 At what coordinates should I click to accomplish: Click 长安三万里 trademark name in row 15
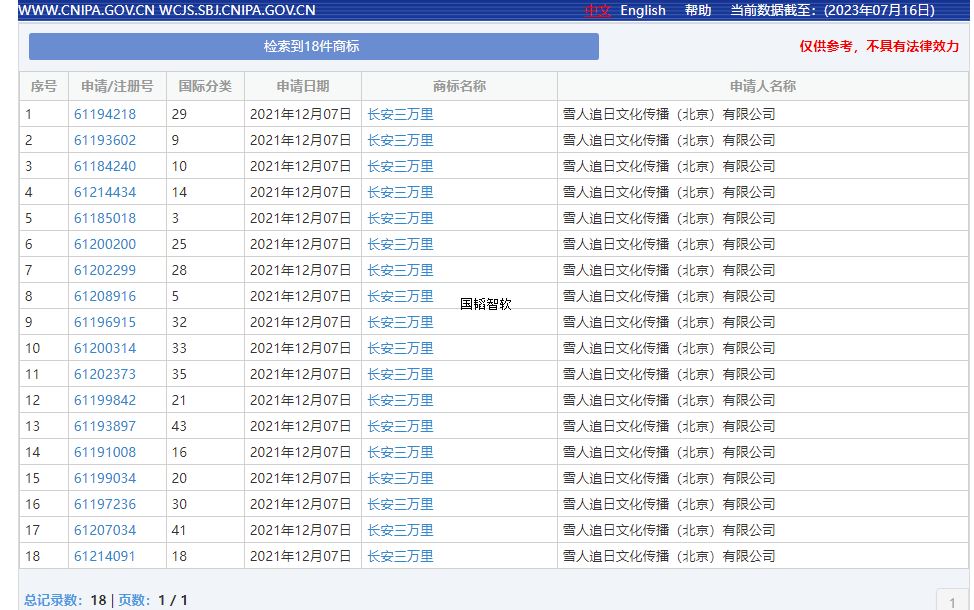[x=400, y=479]
